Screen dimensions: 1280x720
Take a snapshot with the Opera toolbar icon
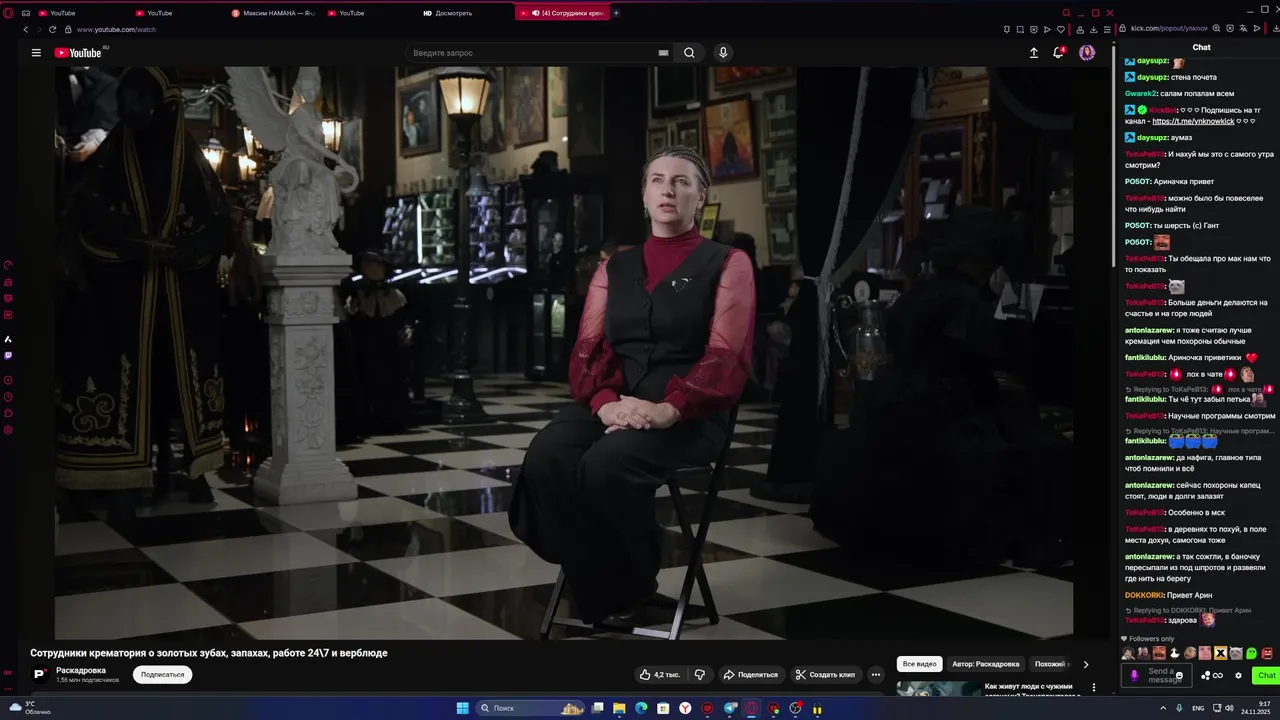pos(1020,30)
